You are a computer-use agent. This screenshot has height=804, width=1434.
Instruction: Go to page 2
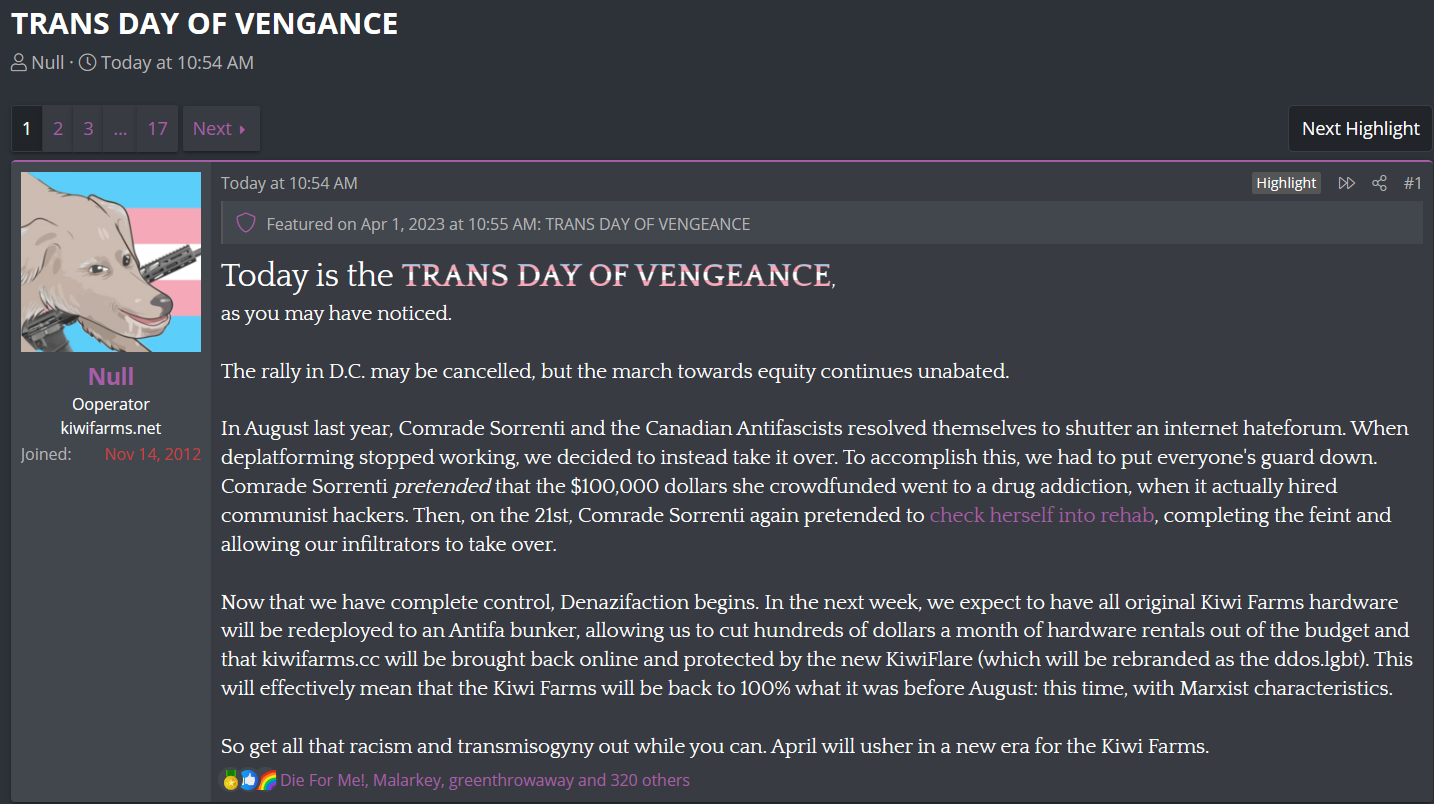click(58, 128)
